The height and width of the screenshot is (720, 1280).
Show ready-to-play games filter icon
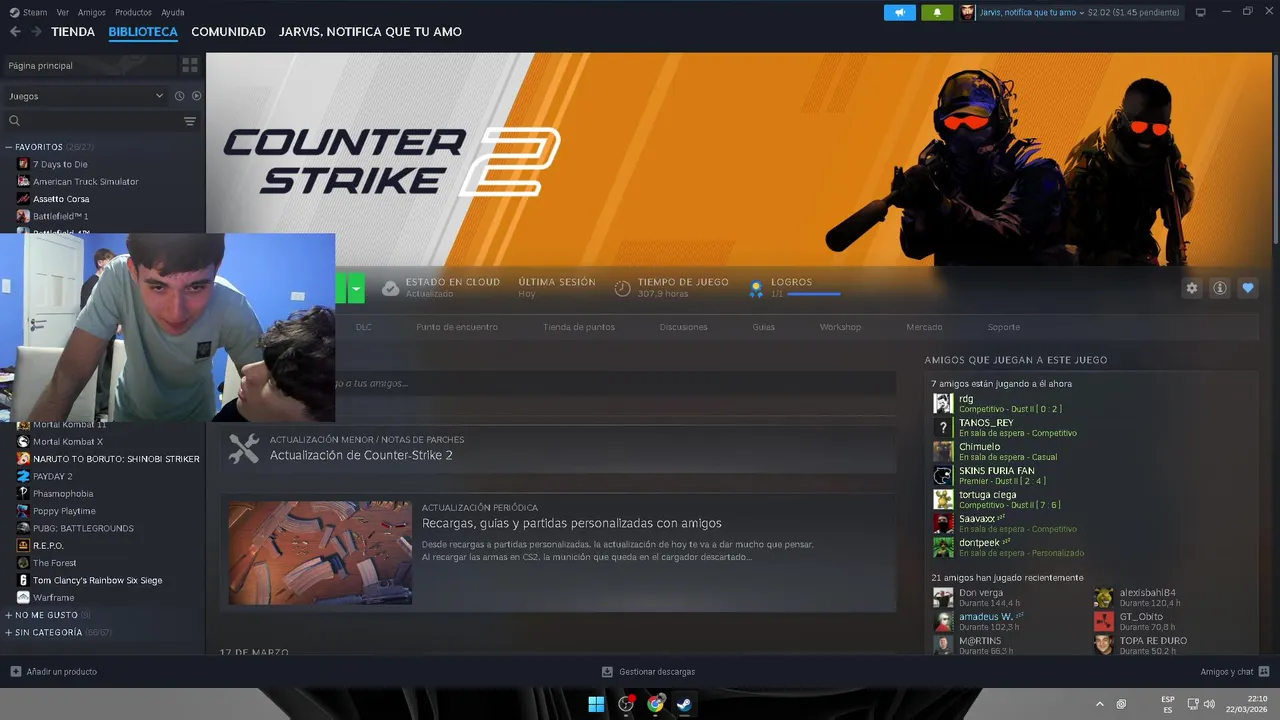point(196,96)
